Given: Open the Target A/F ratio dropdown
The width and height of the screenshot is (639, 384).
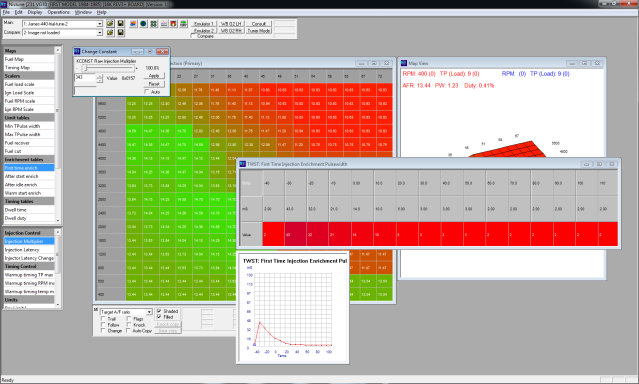Looking at the screenshot, I should [149, 312].
